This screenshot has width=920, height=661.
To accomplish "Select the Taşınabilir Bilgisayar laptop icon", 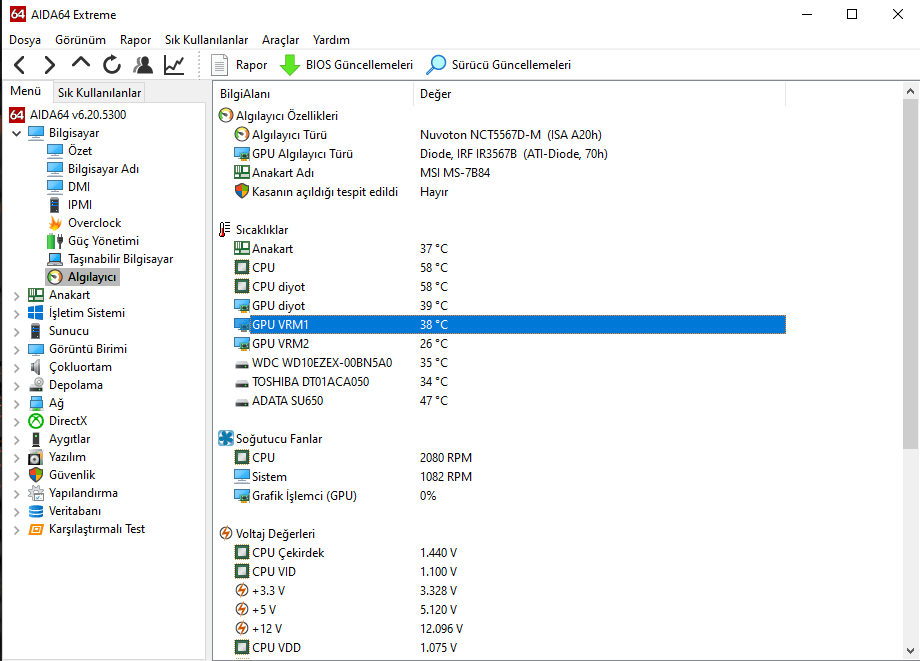I will (x=55, y=259).
